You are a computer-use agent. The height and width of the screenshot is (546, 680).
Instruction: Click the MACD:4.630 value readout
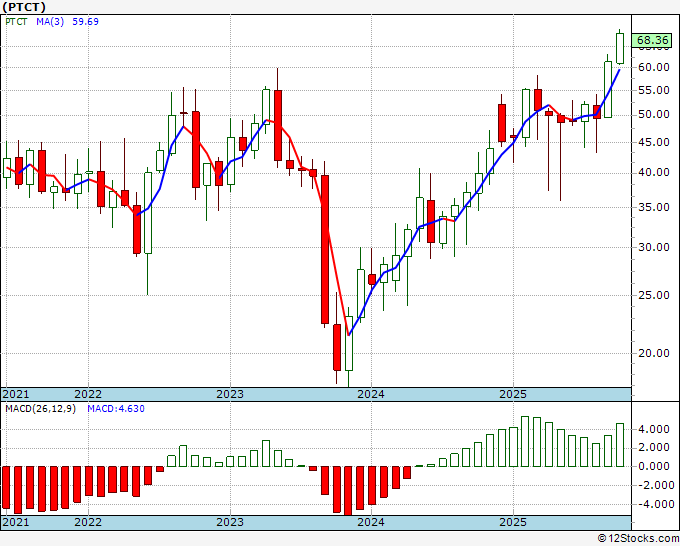[116, 409]
